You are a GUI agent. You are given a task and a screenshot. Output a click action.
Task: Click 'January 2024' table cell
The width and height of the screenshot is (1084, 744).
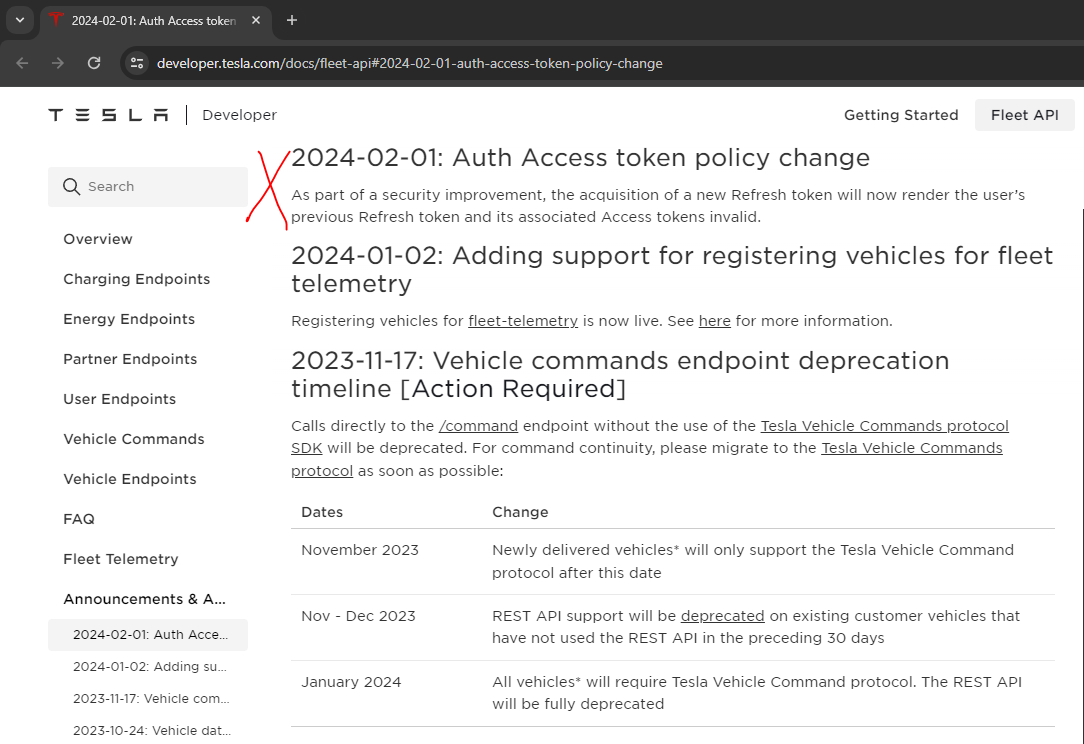351,682
